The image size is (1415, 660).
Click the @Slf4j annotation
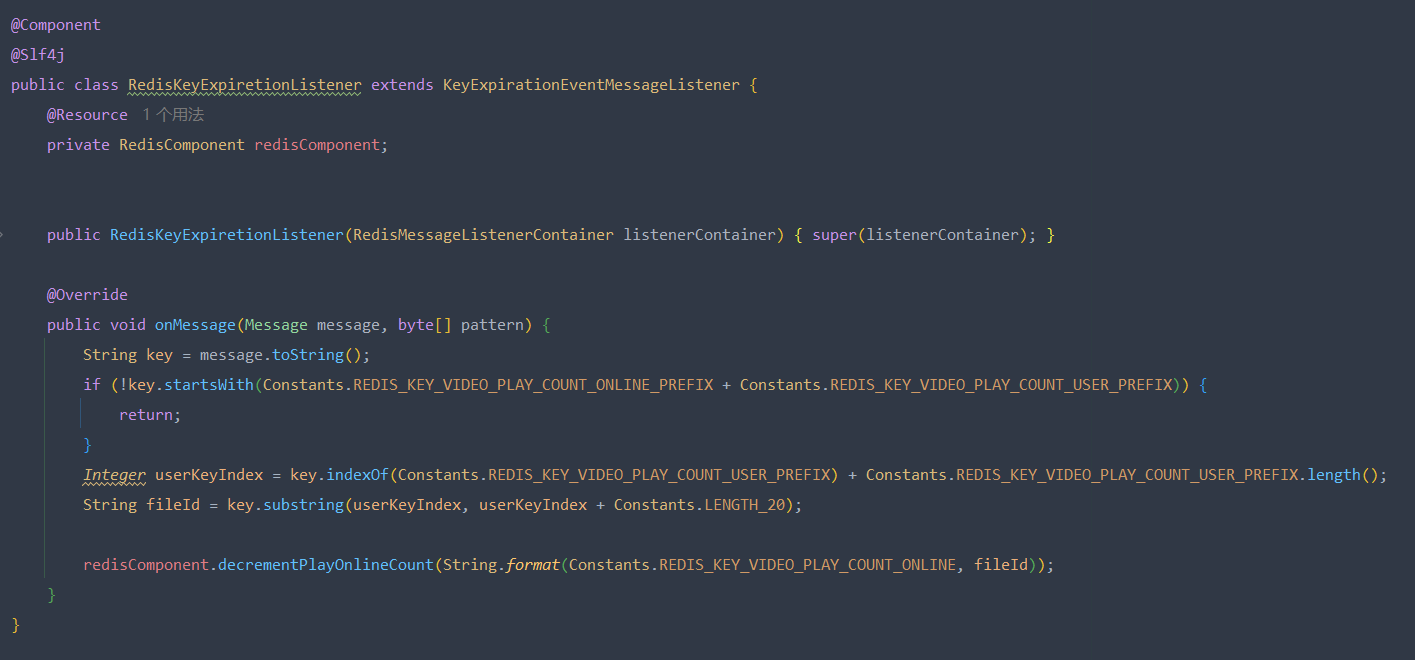point(38,55)
